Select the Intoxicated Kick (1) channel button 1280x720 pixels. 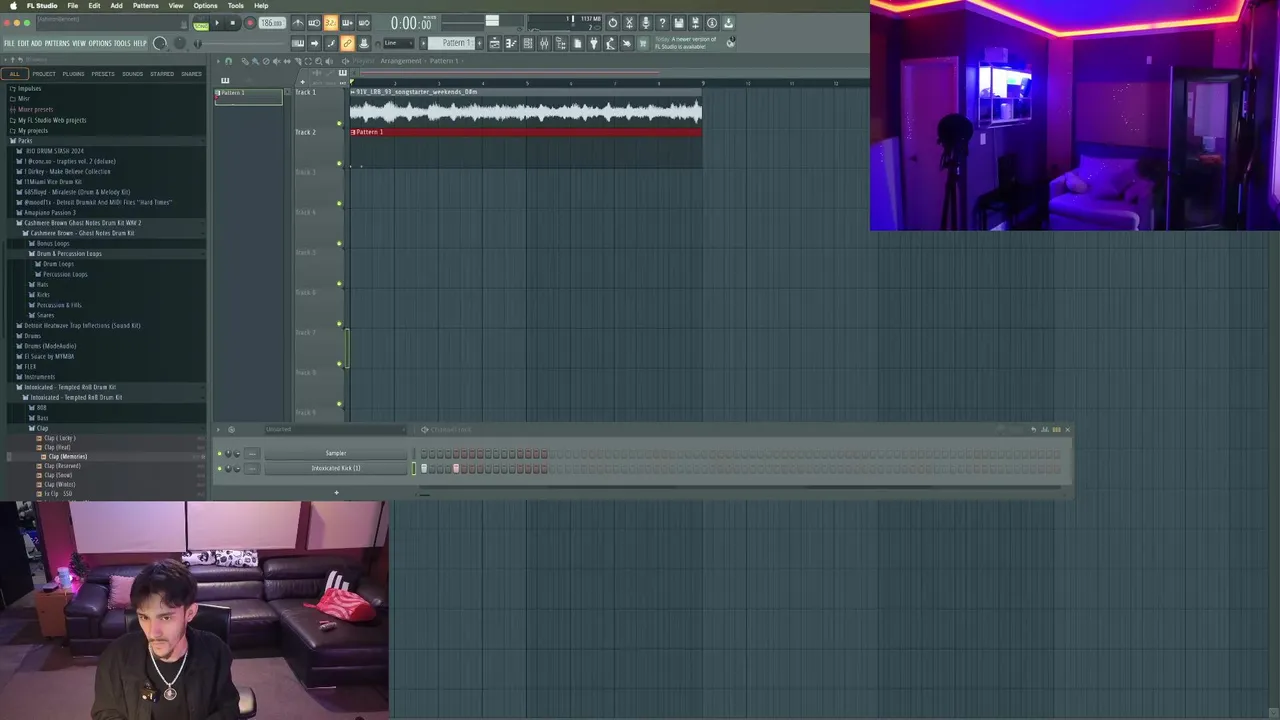pyautogui.click(x=336, y=468)
